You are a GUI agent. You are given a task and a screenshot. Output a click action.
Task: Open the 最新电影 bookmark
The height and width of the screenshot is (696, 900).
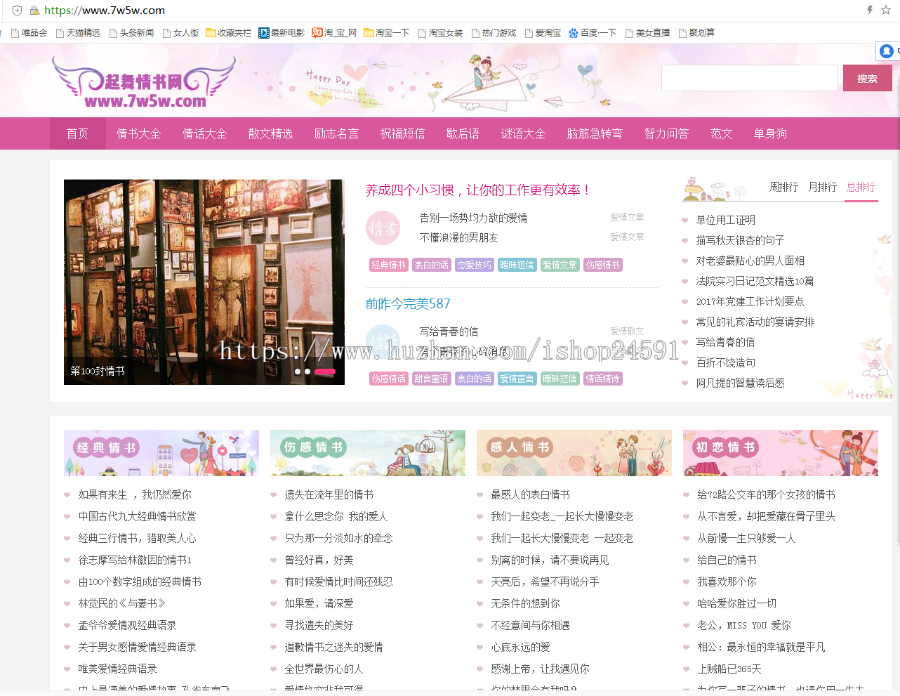click(281, 33)
